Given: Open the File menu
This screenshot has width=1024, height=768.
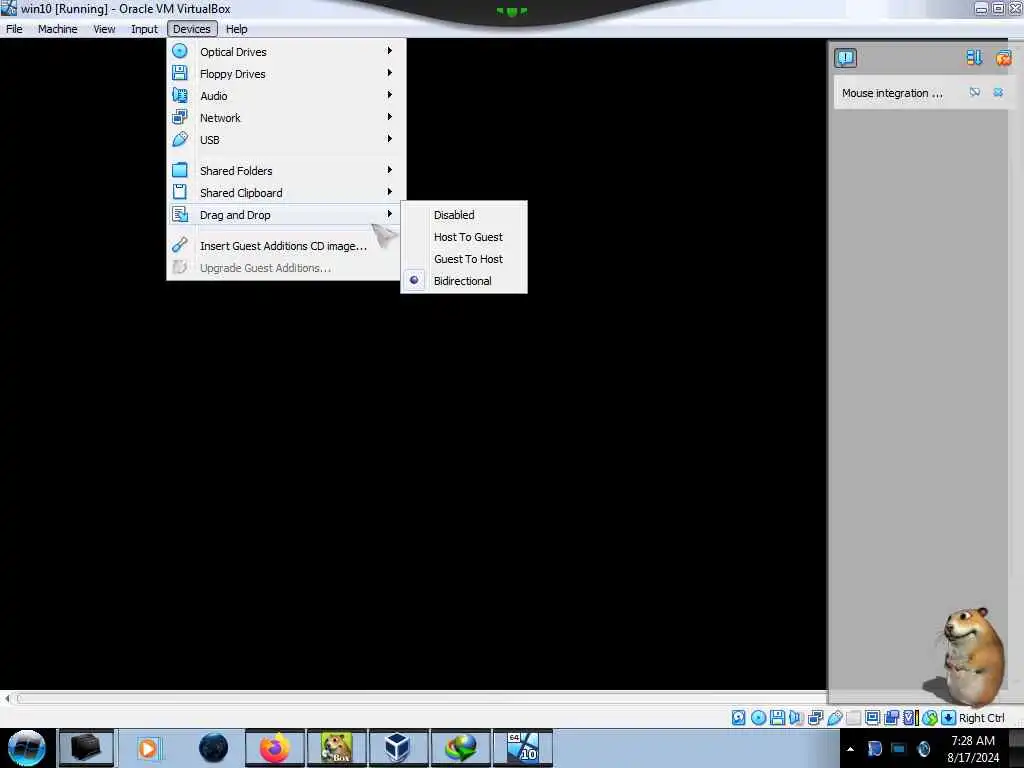Looking at the screenshot, I should pyautogui.click(x=14, y=29).
